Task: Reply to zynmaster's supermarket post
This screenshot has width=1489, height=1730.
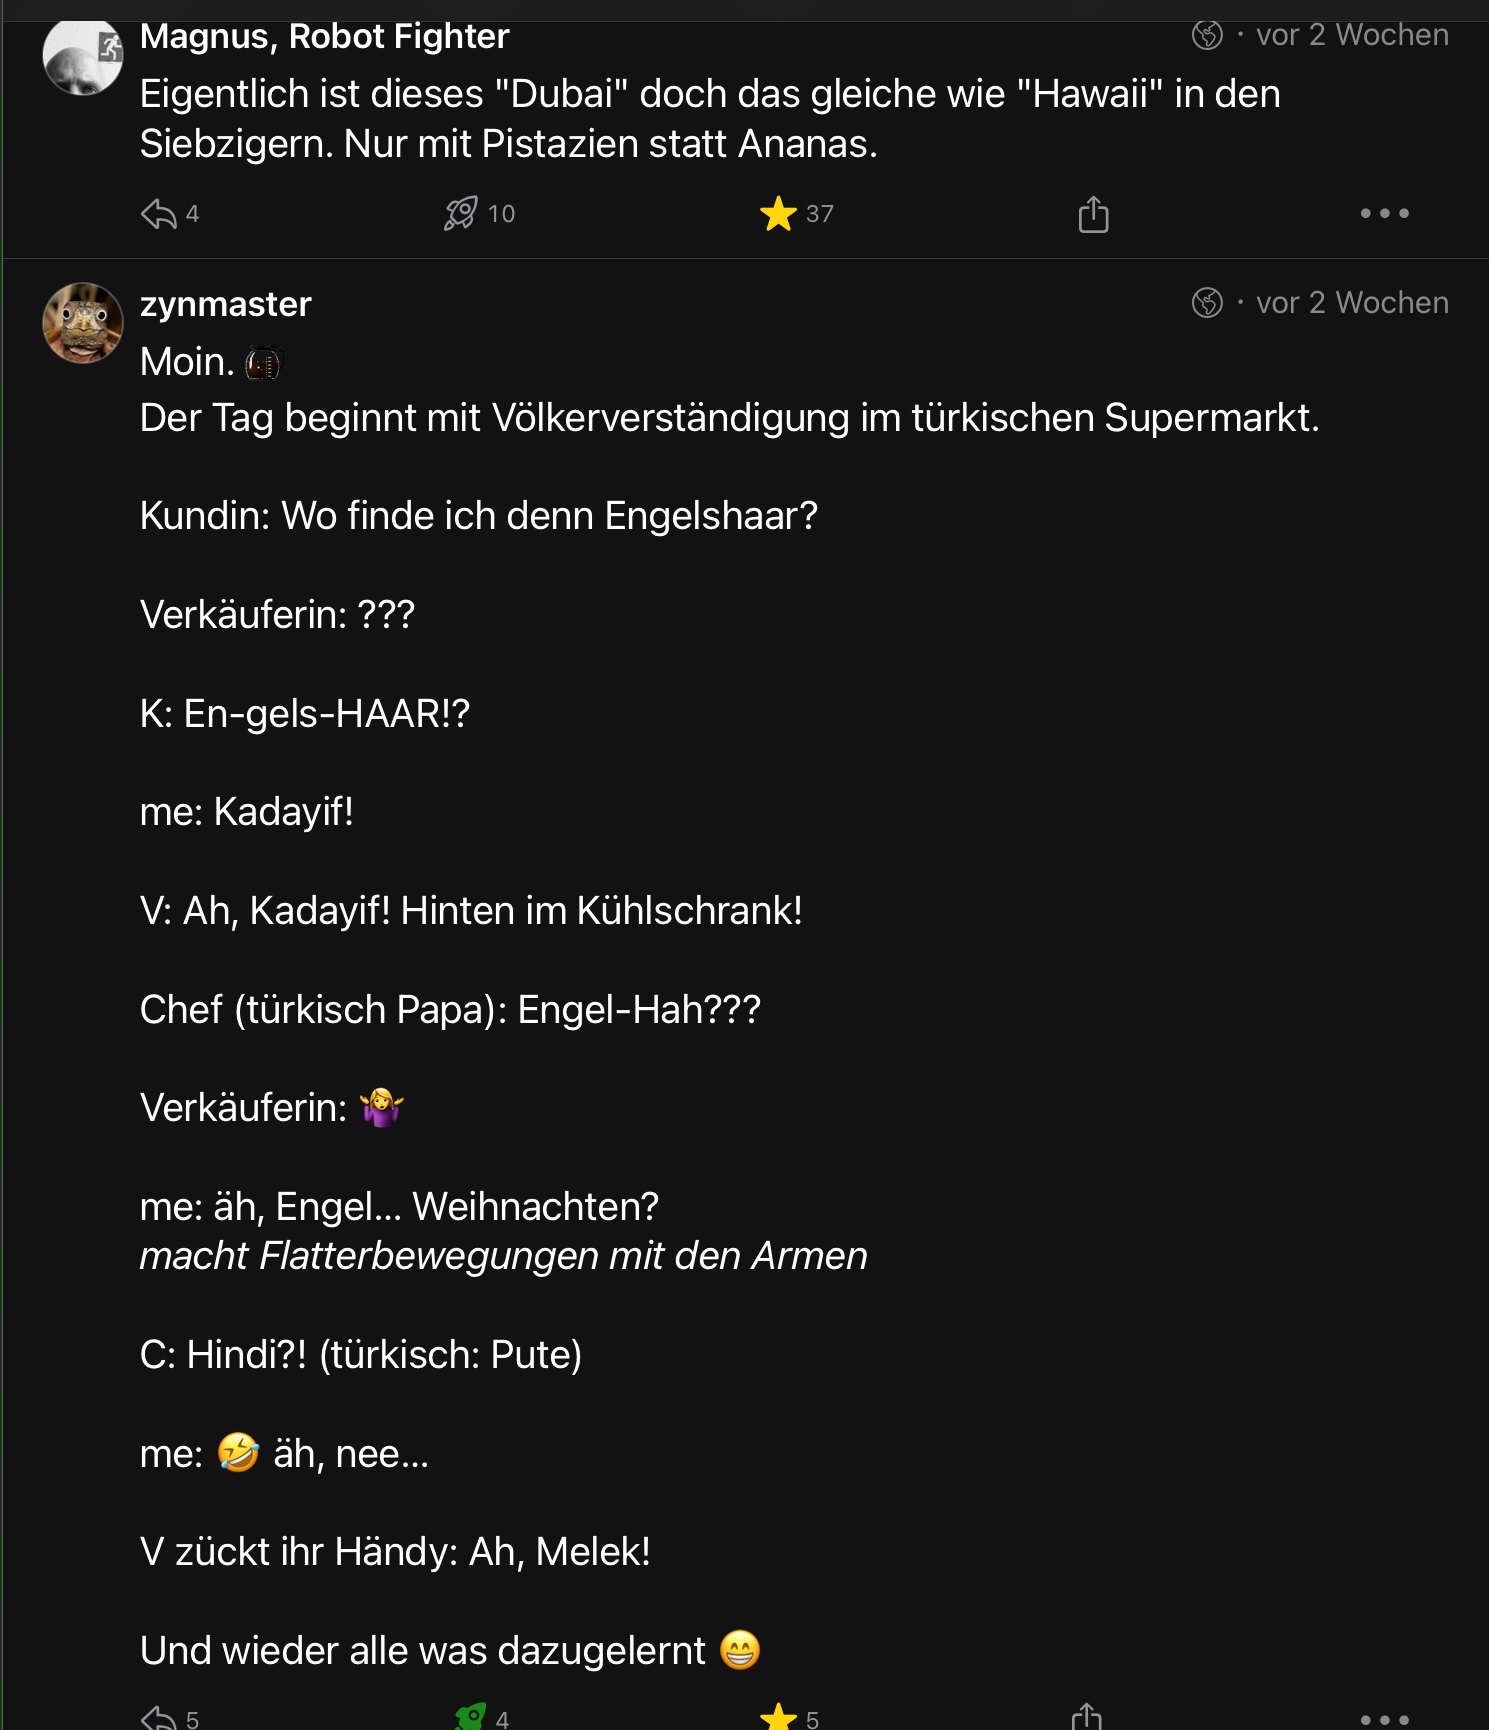Action: [159, 1718]
